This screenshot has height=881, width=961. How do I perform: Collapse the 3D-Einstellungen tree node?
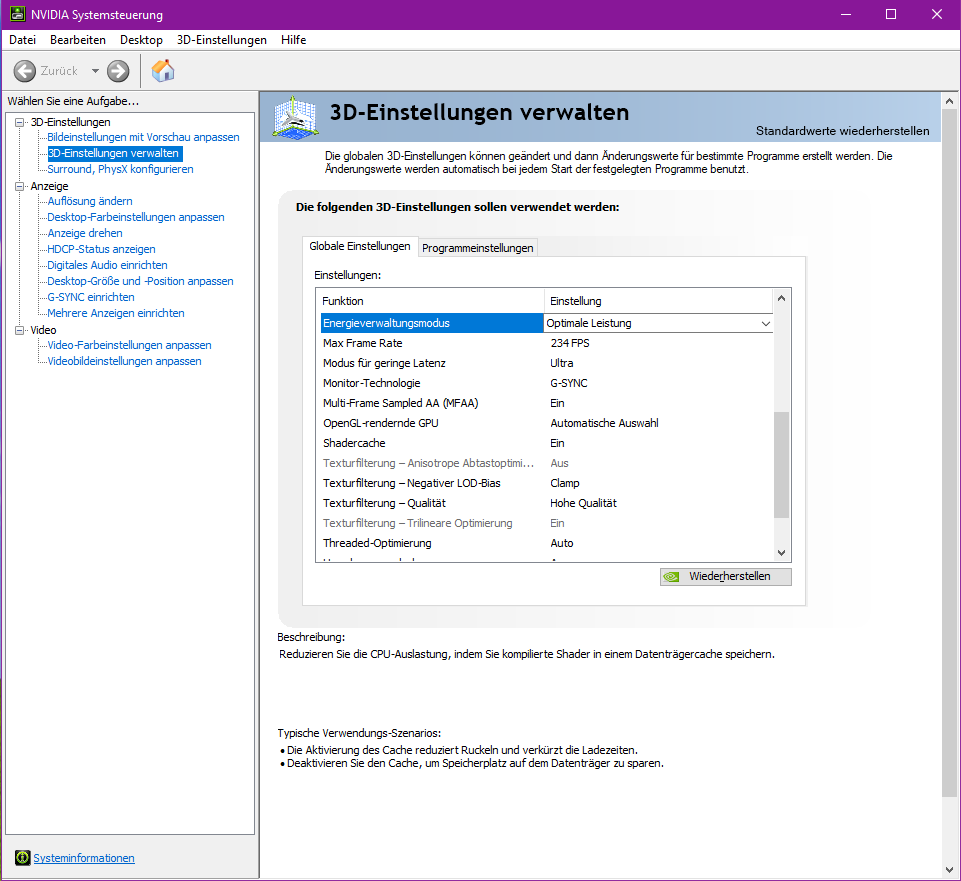[20, 122]
